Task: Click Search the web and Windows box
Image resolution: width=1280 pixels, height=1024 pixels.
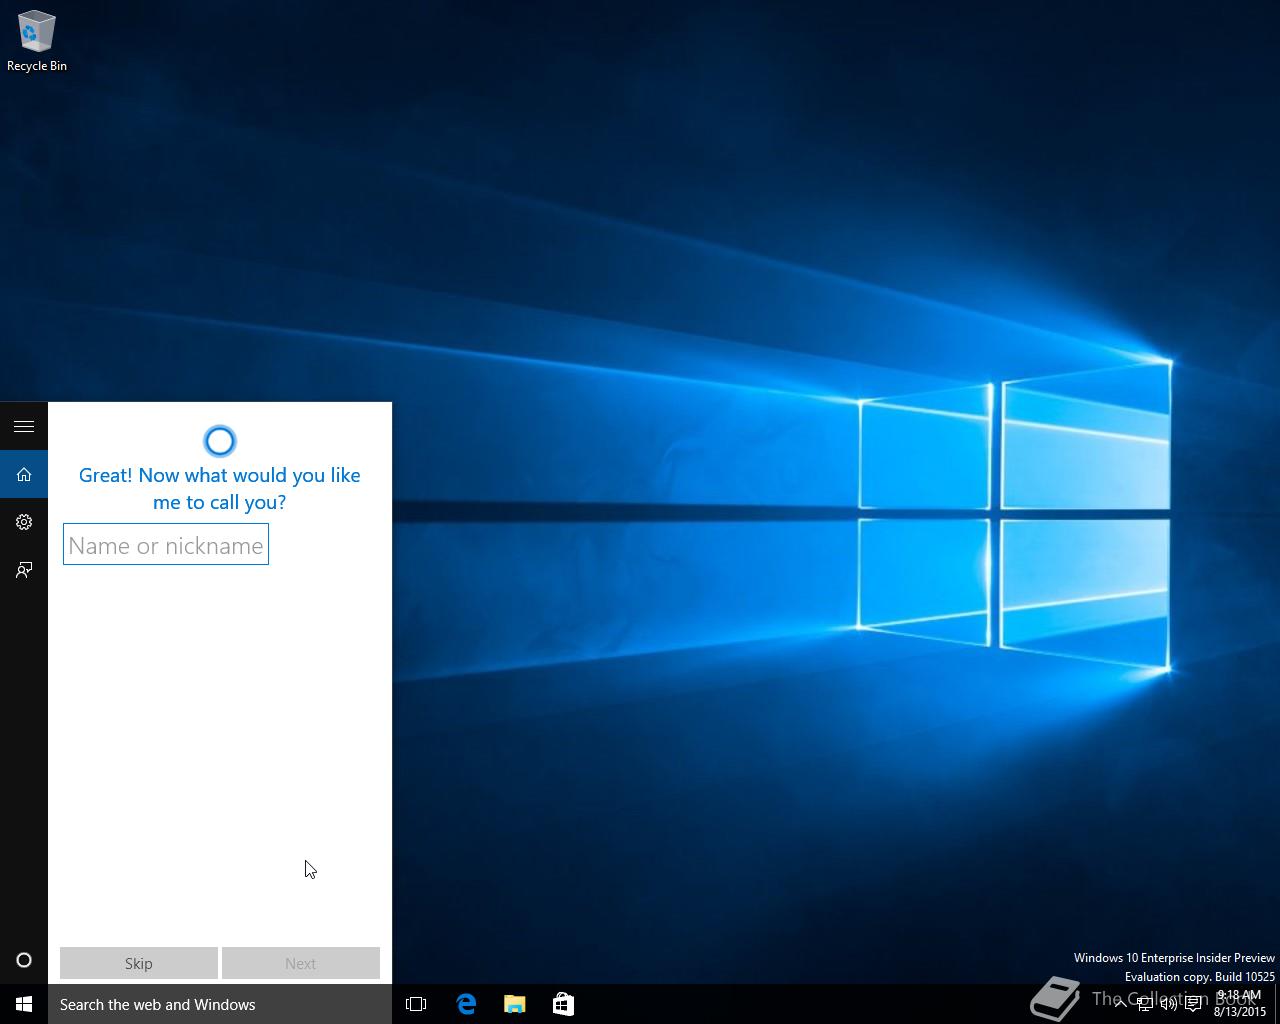Action: (x=220, y=1004)
